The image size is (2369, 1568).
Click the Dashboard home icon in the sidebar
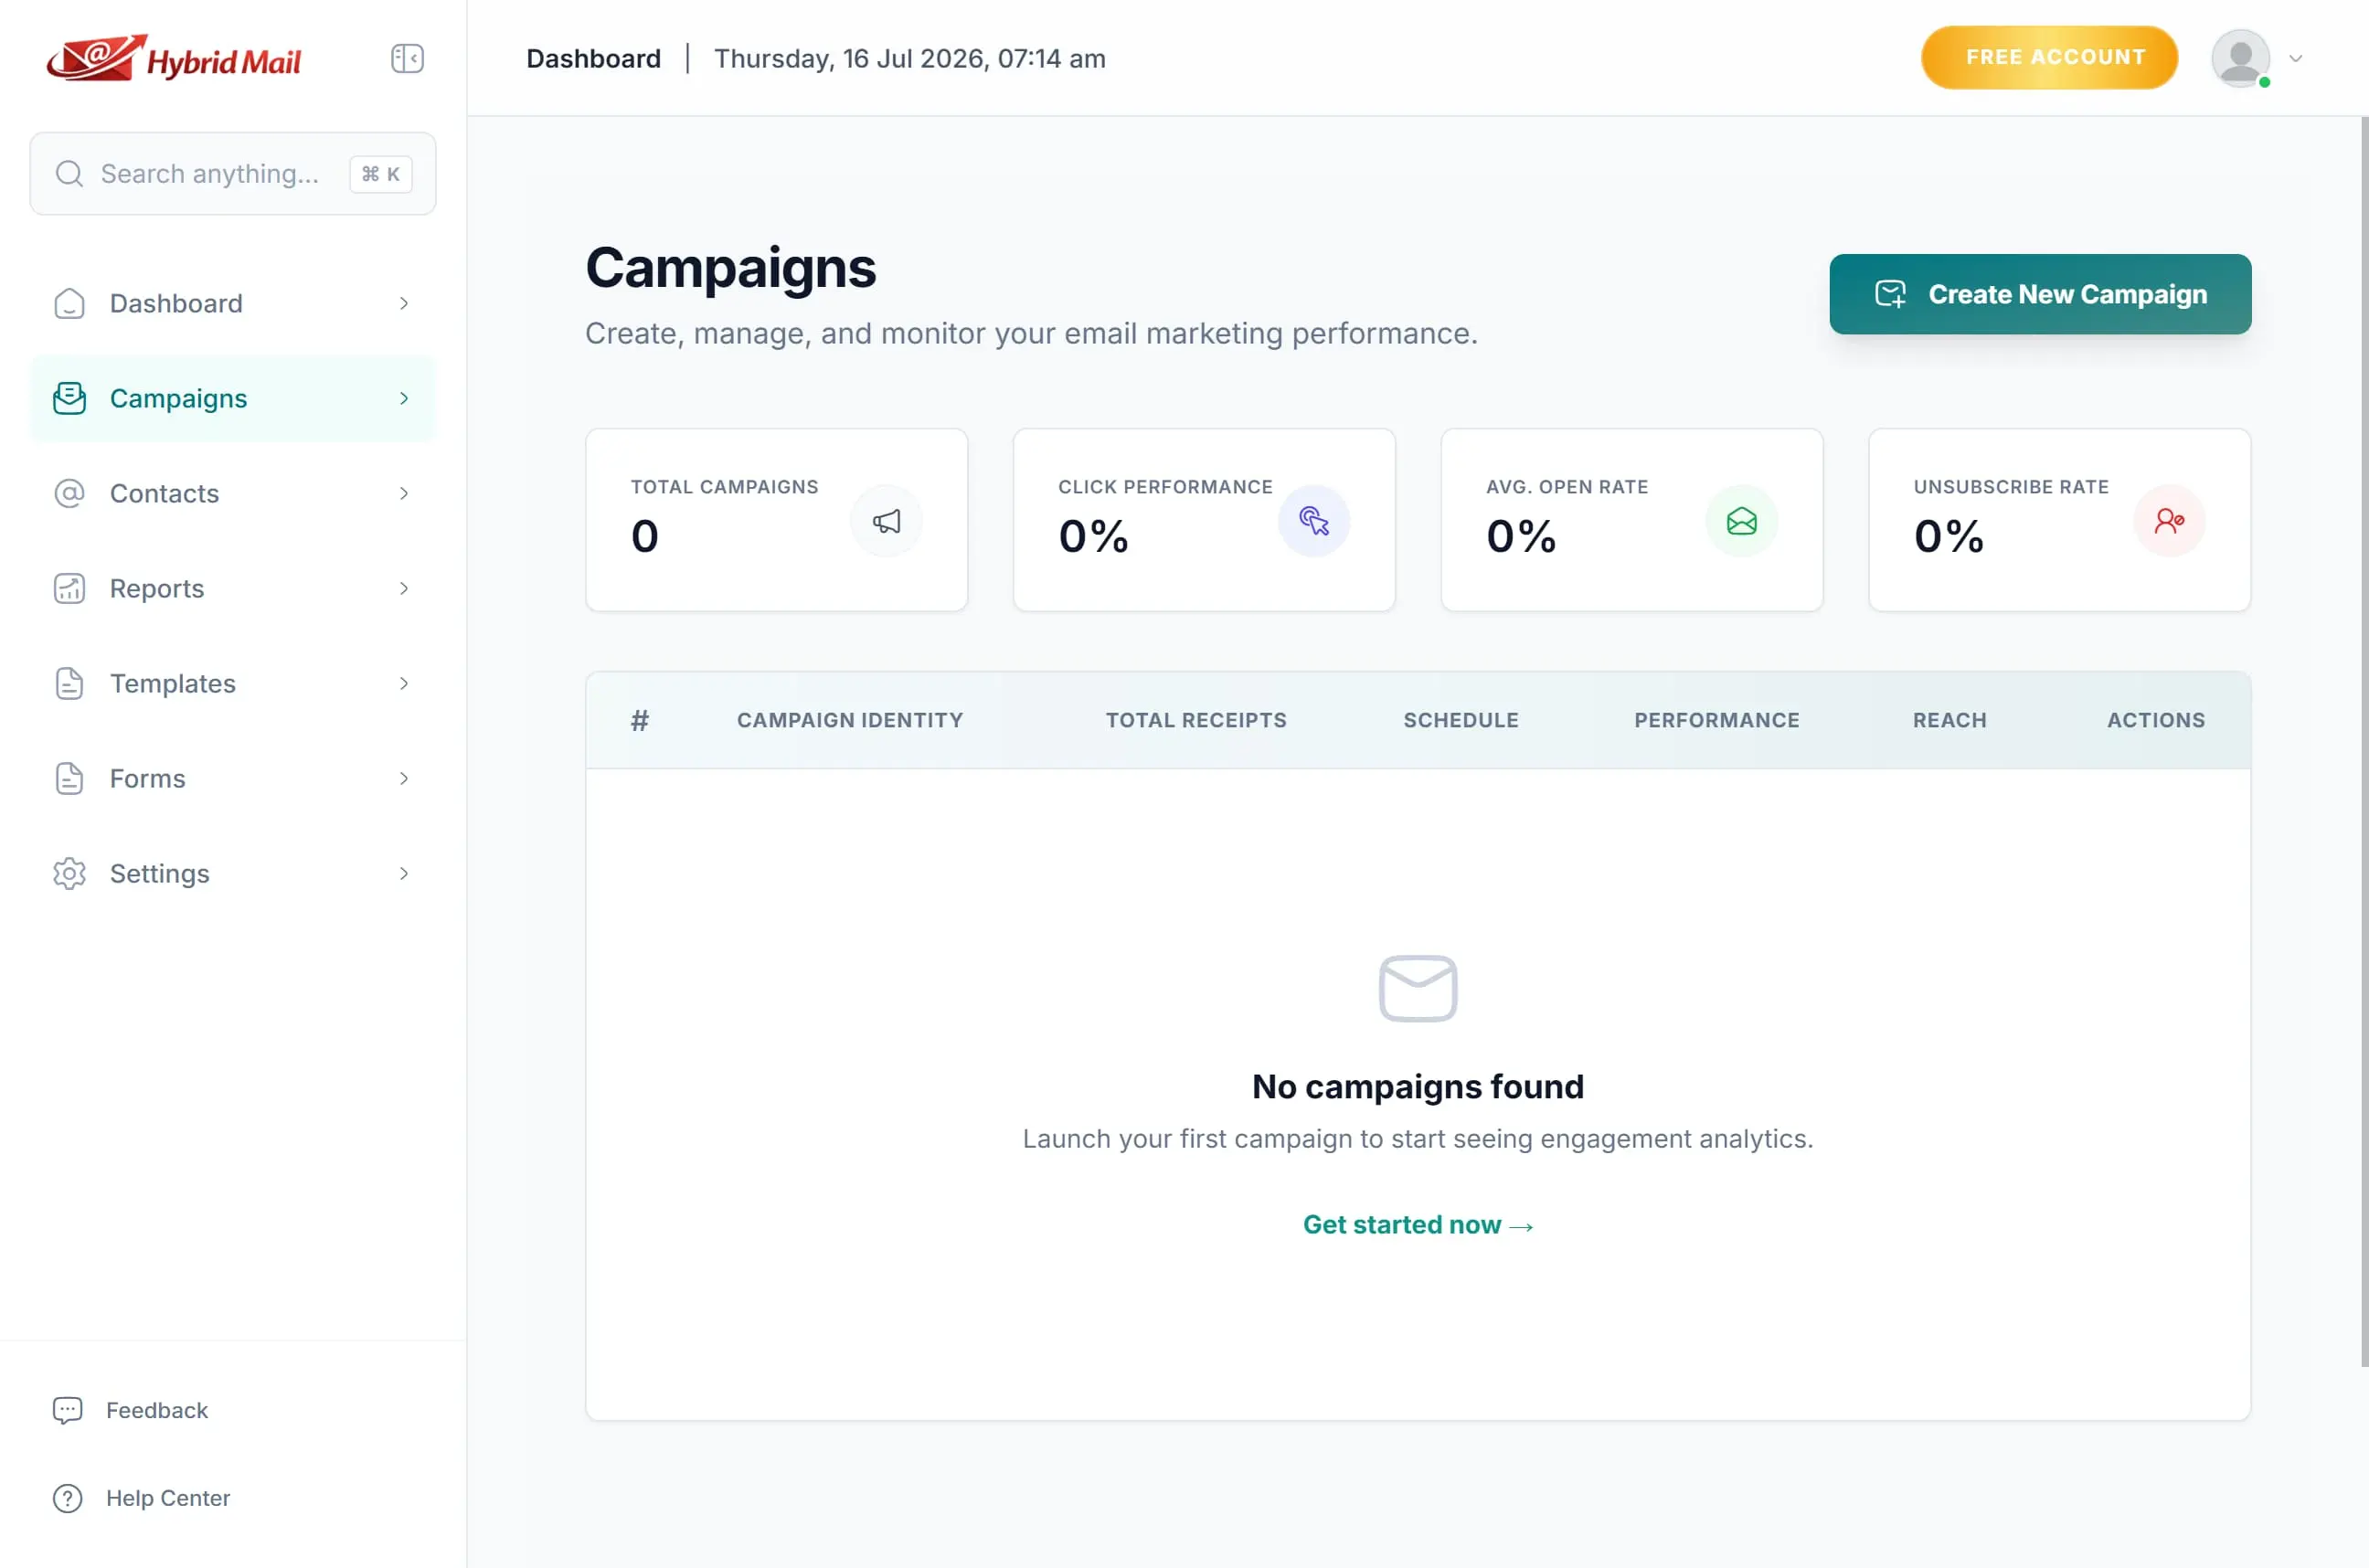(x=69, y=303)
